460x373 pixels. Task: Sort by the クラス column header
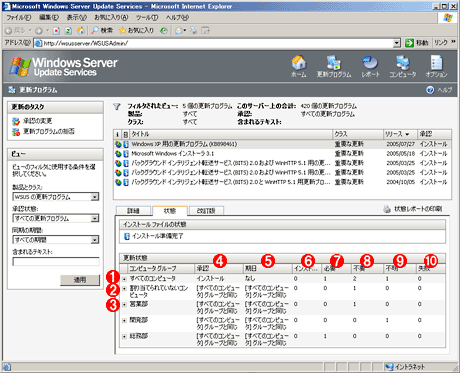tap(358, 134)
